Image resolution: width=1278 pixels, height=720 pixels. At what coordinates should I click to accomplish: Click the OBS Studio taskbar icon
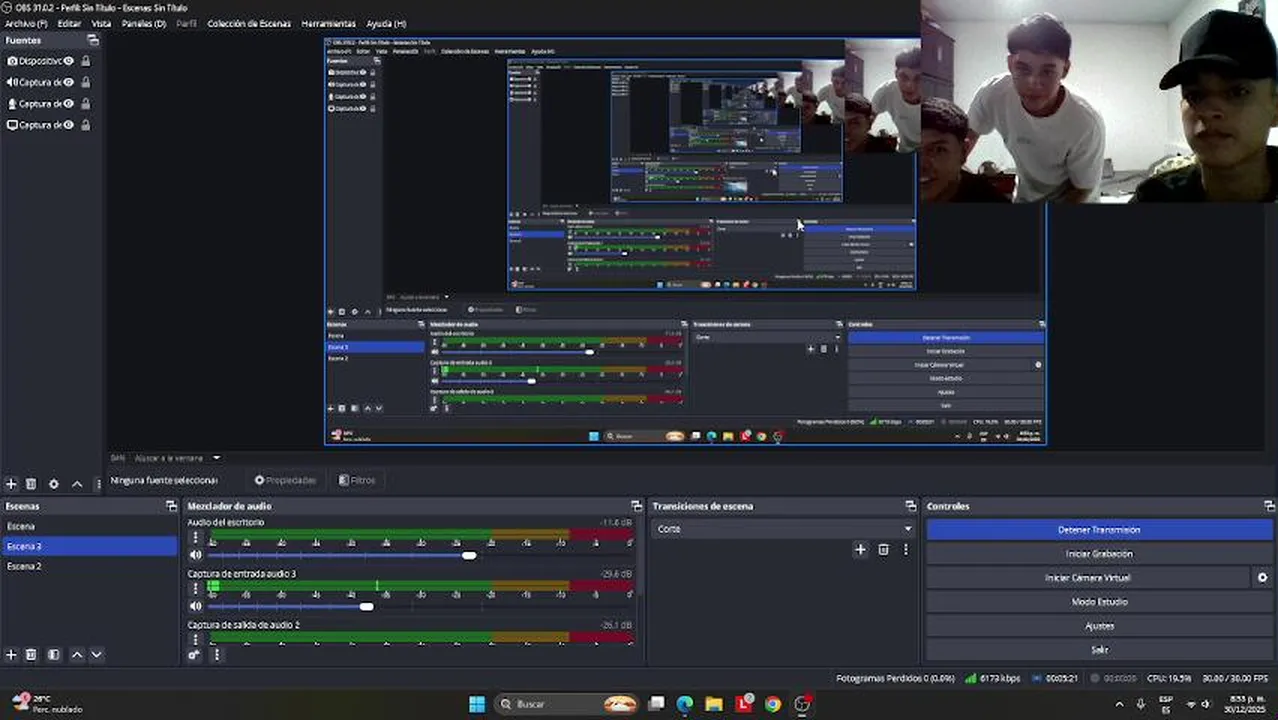coord(802,704)
